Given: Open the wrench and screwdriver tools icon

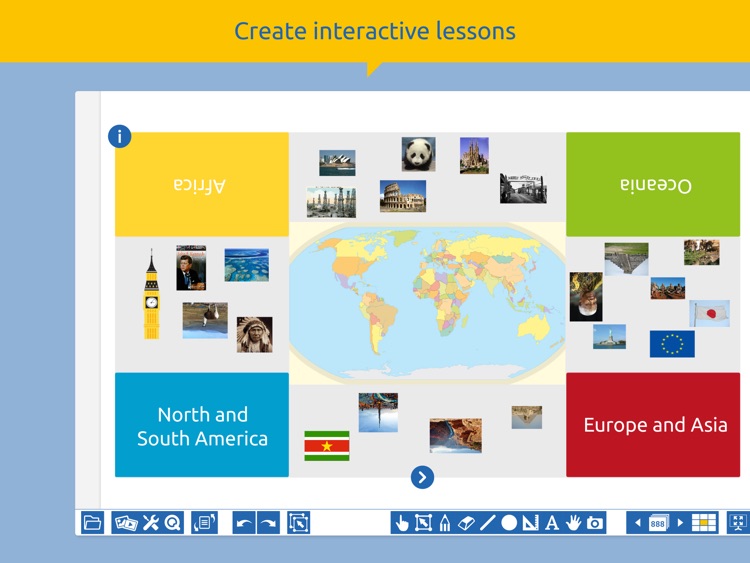Looking at the screenshot, I should coord(151,522).
